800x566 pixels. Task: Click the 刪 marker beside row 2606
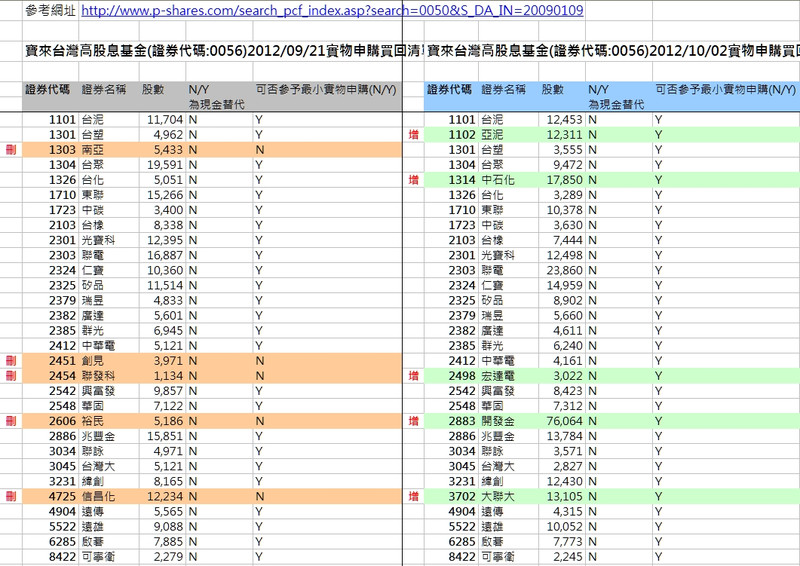(x=11, y=421)
